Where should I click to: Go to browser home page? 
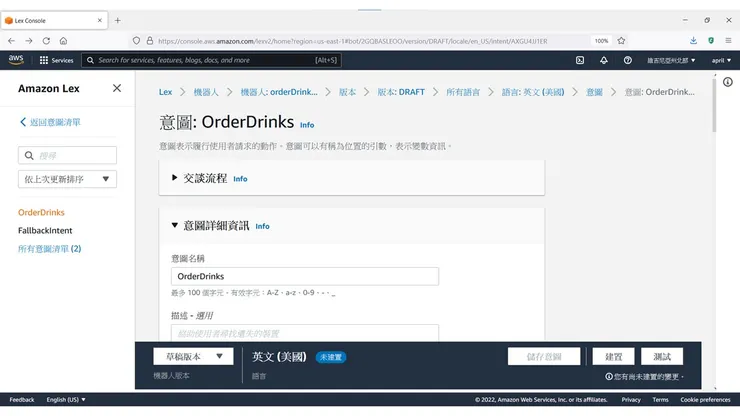point(63,41)
